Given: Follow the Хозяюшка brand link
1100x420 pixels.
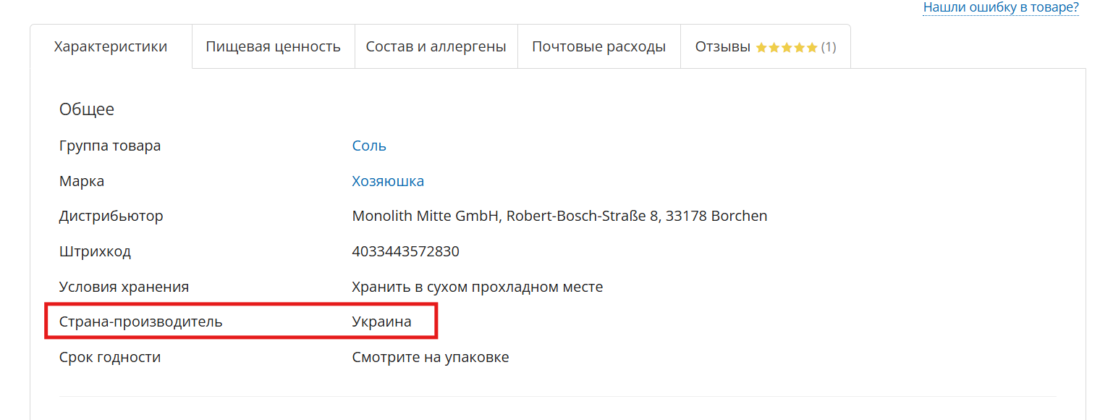Looking at the screenshot, I should [x=388, y=181].
